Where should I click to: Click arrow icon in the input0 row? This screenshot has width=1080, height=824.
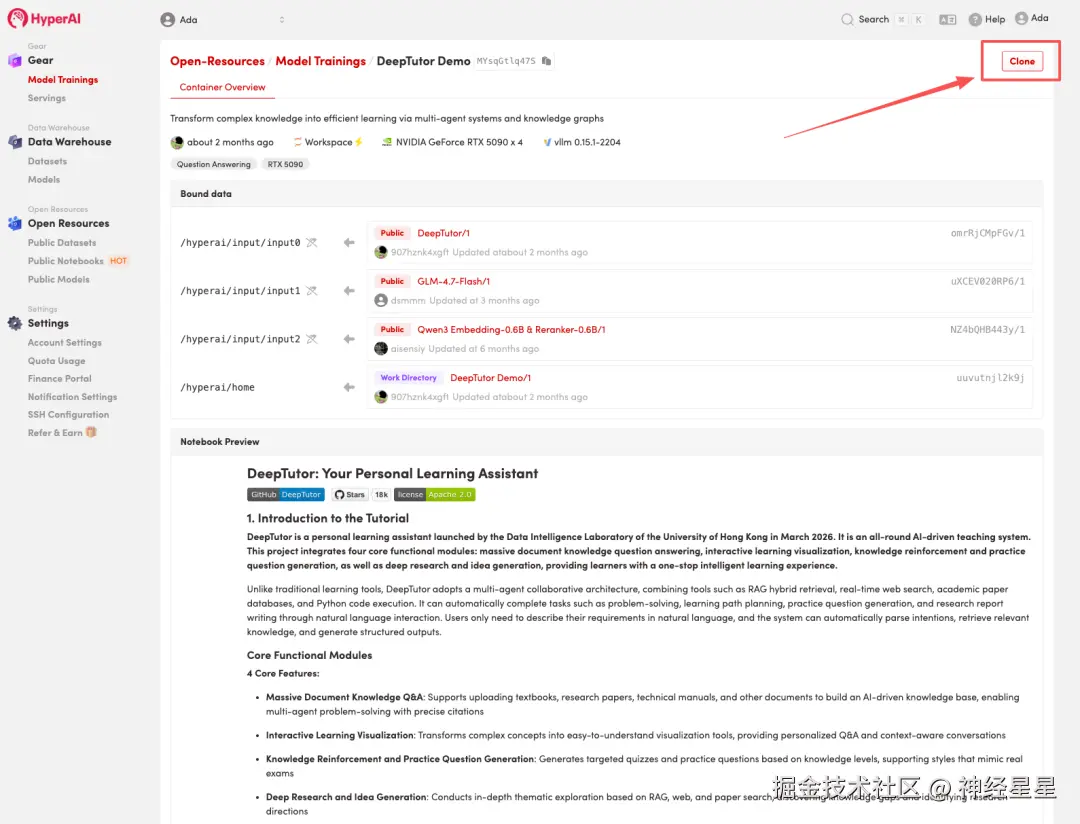[x=349, y=243]
